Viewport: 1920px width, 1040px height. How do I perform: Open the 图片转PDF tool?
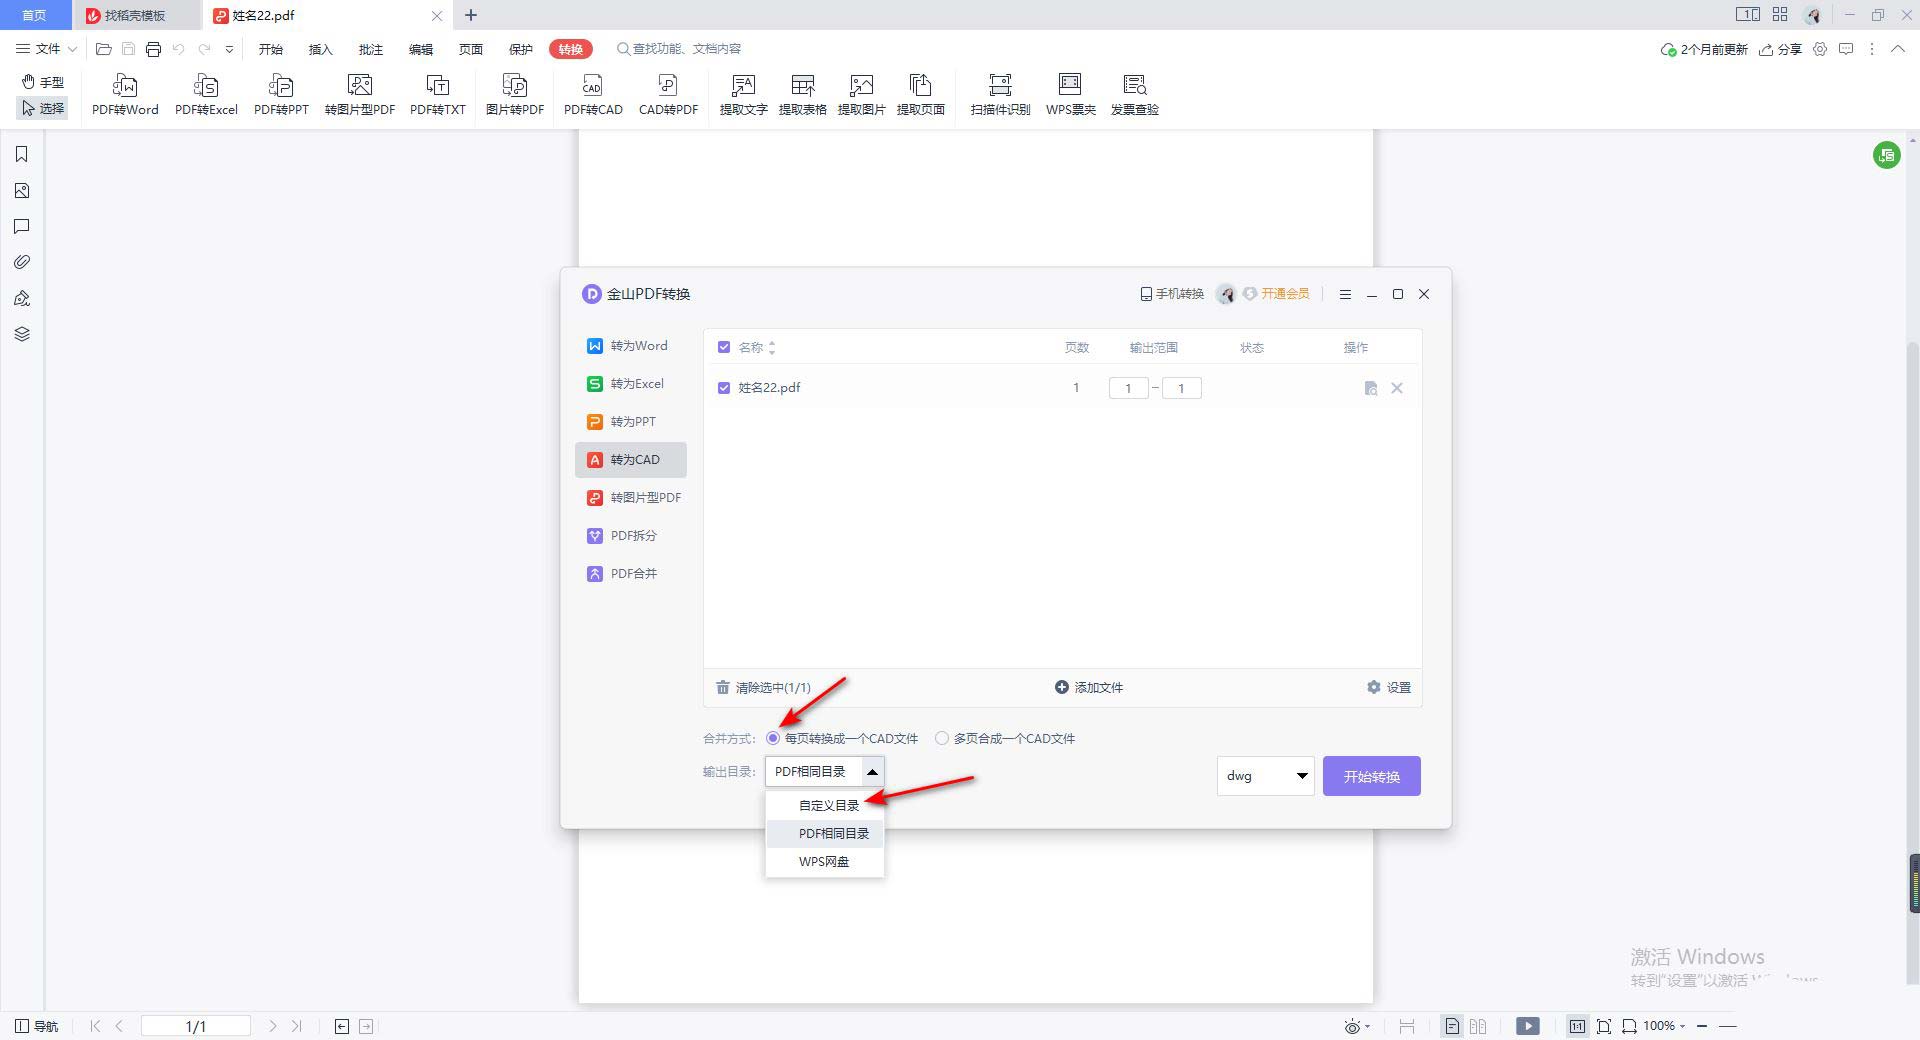point(515,95)
